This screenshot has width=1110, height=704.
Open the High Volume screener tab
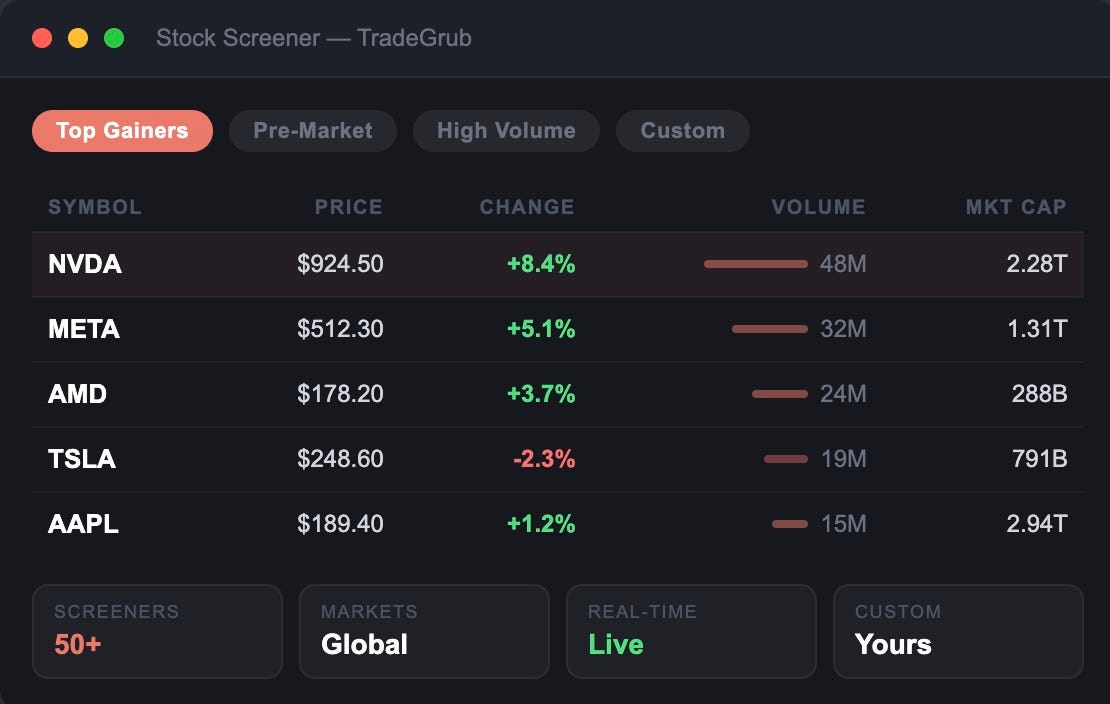pos(506,131)
